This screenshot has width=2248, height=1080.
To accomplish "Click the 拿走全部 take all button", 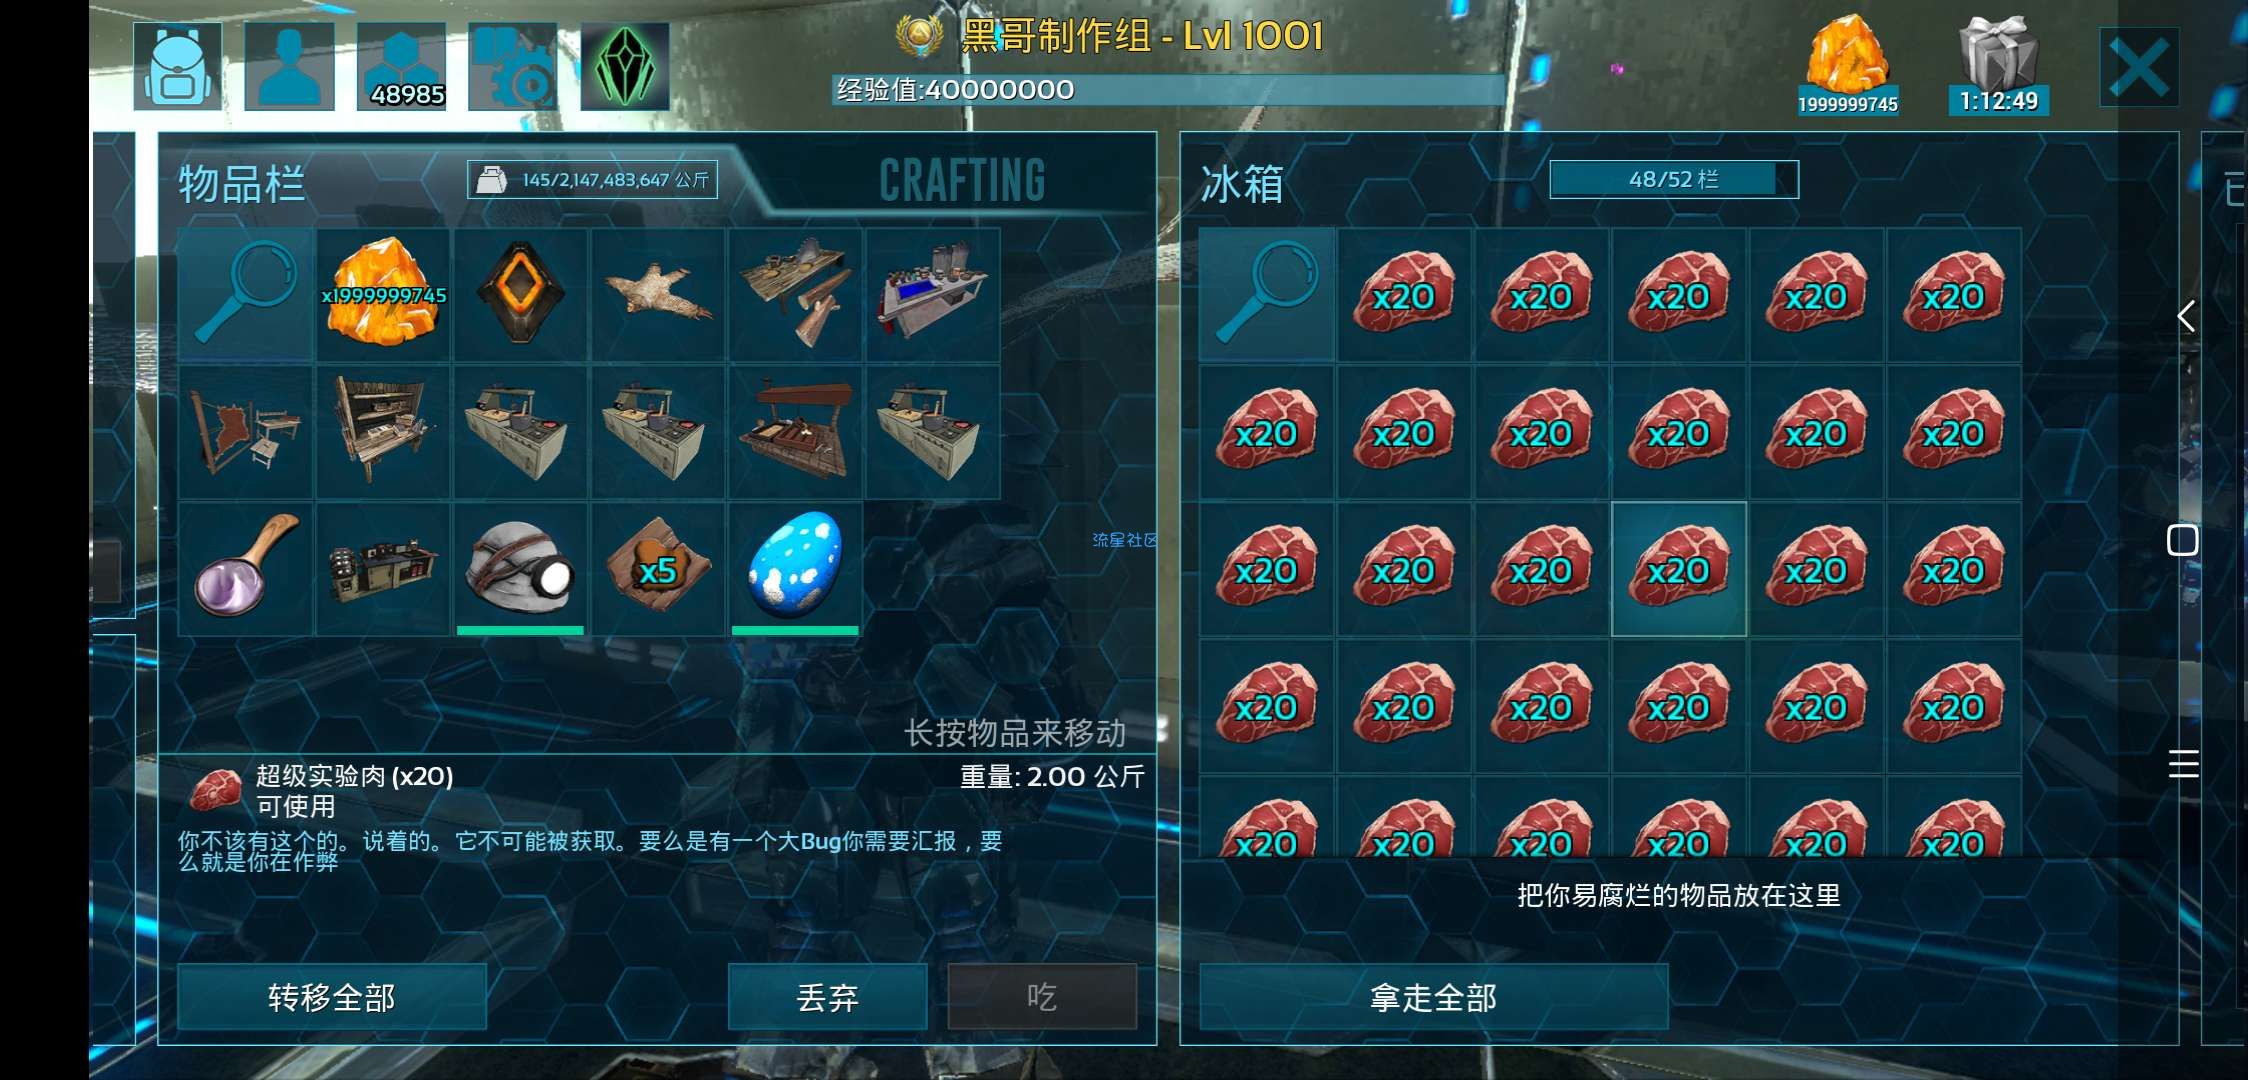I will (x=1434, y=997).
